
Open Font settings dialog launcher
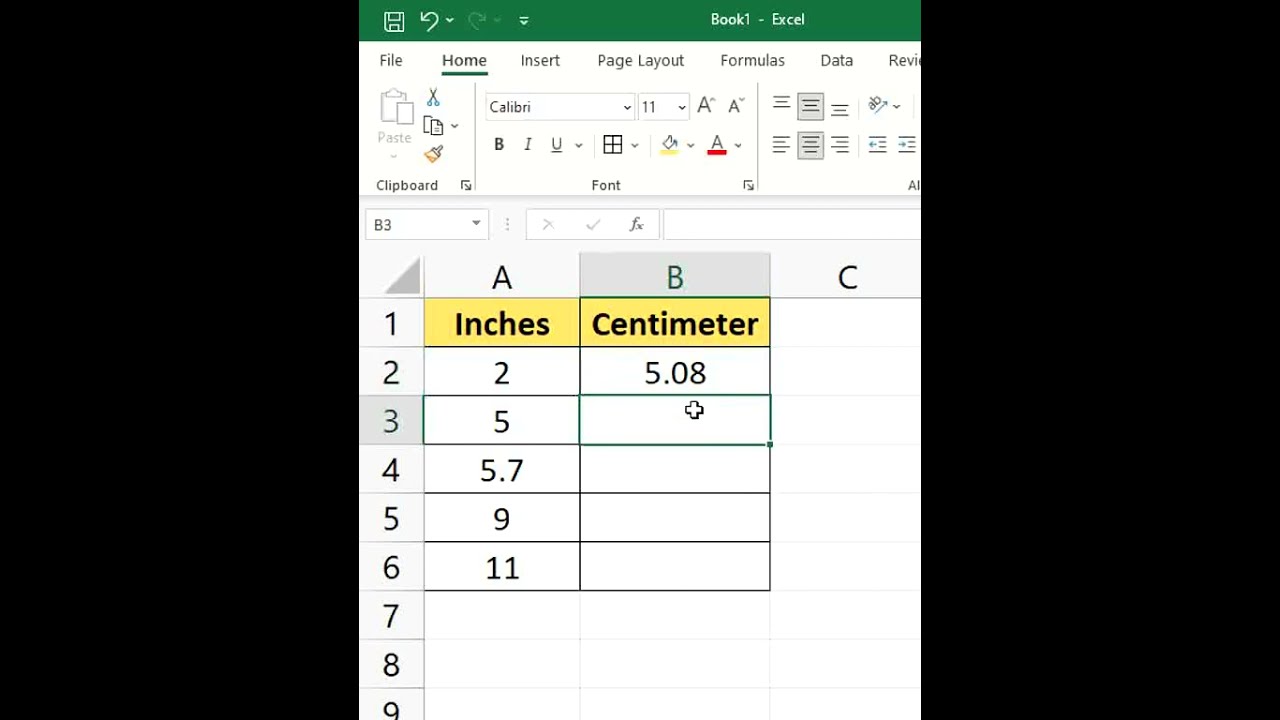coord(748,185)
